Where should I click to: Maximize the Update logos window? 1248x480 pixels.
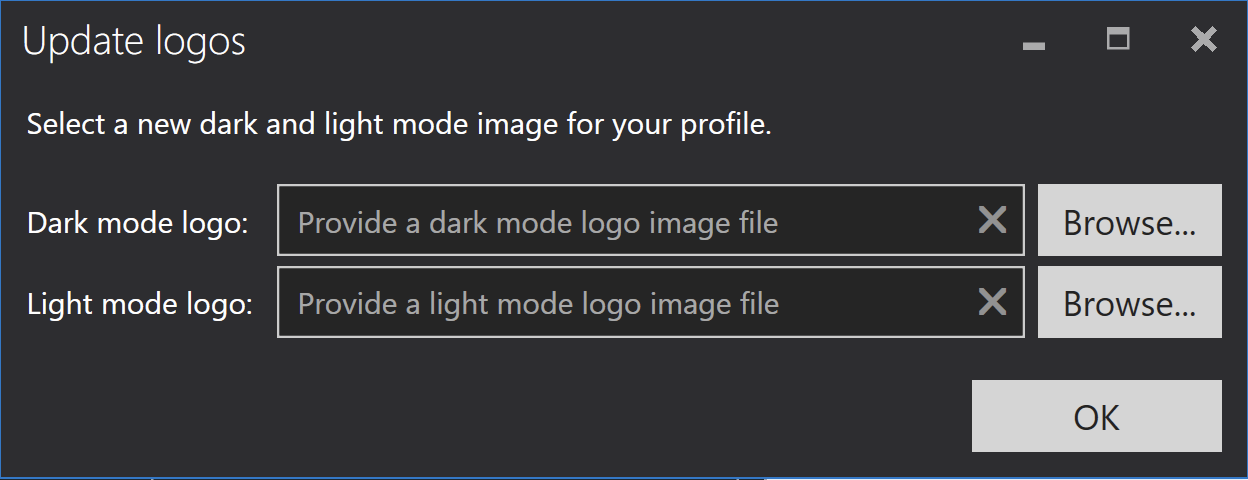coord(1118,40)
